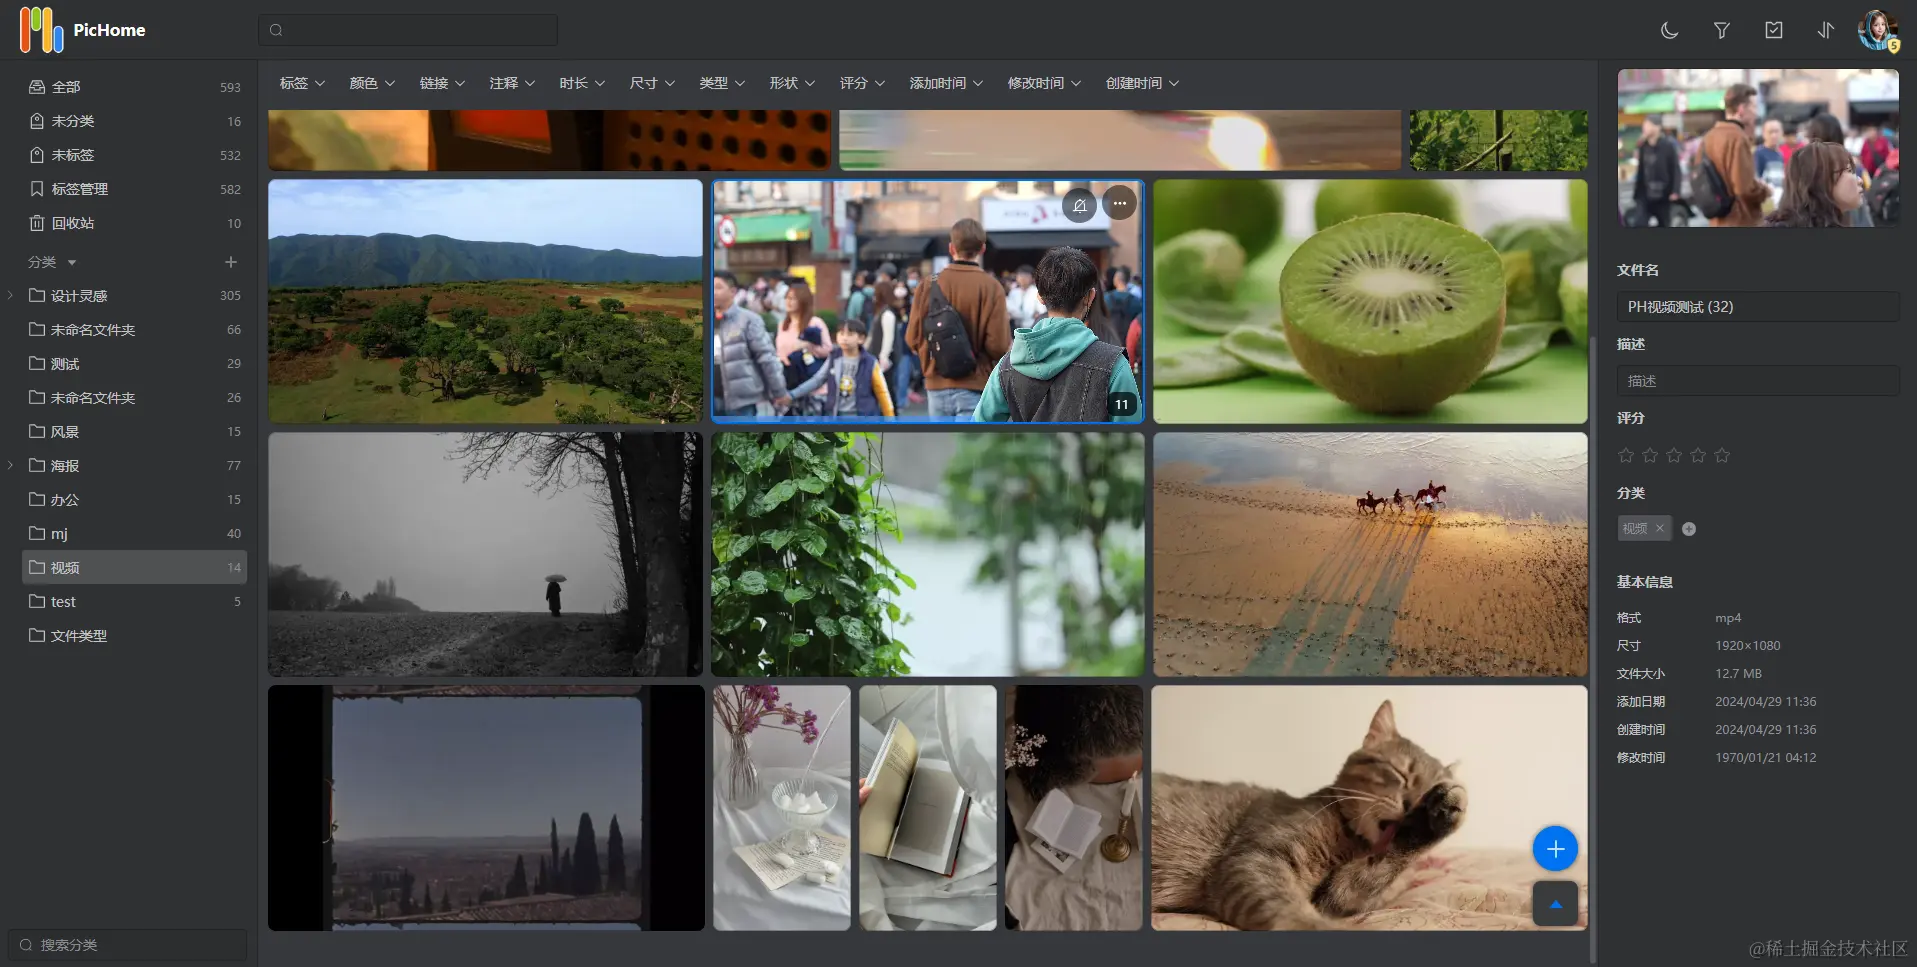Click the gallery vertical scrollbar

(x=1592, y=650)
